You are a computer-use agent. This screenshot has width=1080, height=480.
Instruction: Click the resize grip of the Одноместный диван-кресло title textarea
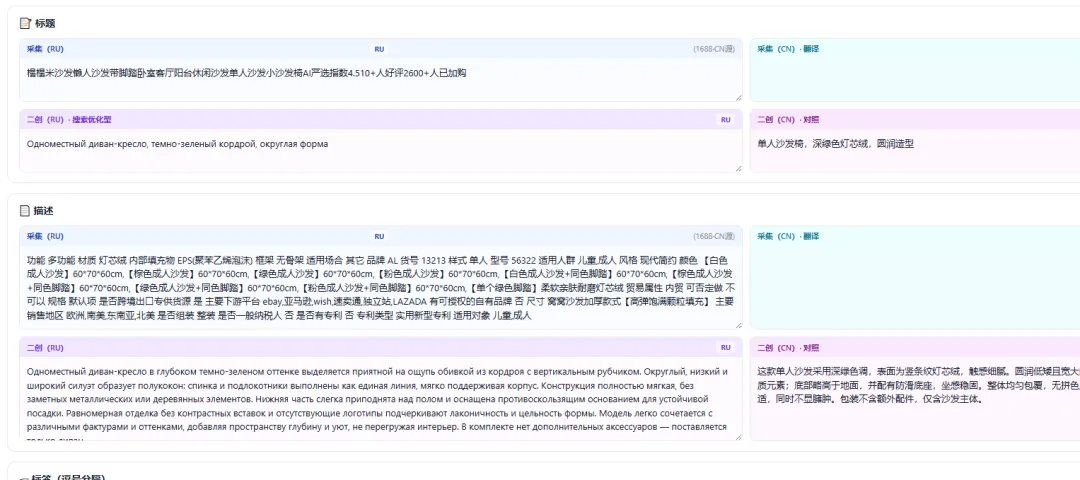click(738, 168)
